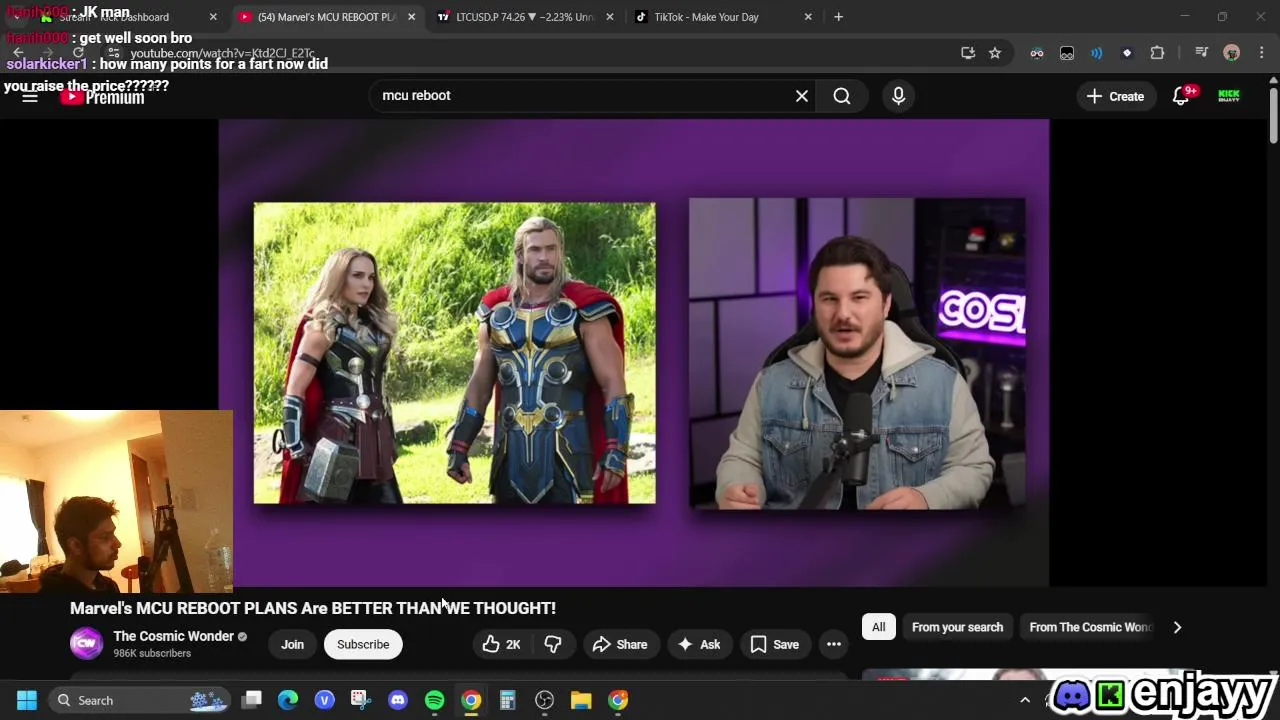1280x720 pixels.
Task: Open Task View from the taskbar
Action: [252, 700]
